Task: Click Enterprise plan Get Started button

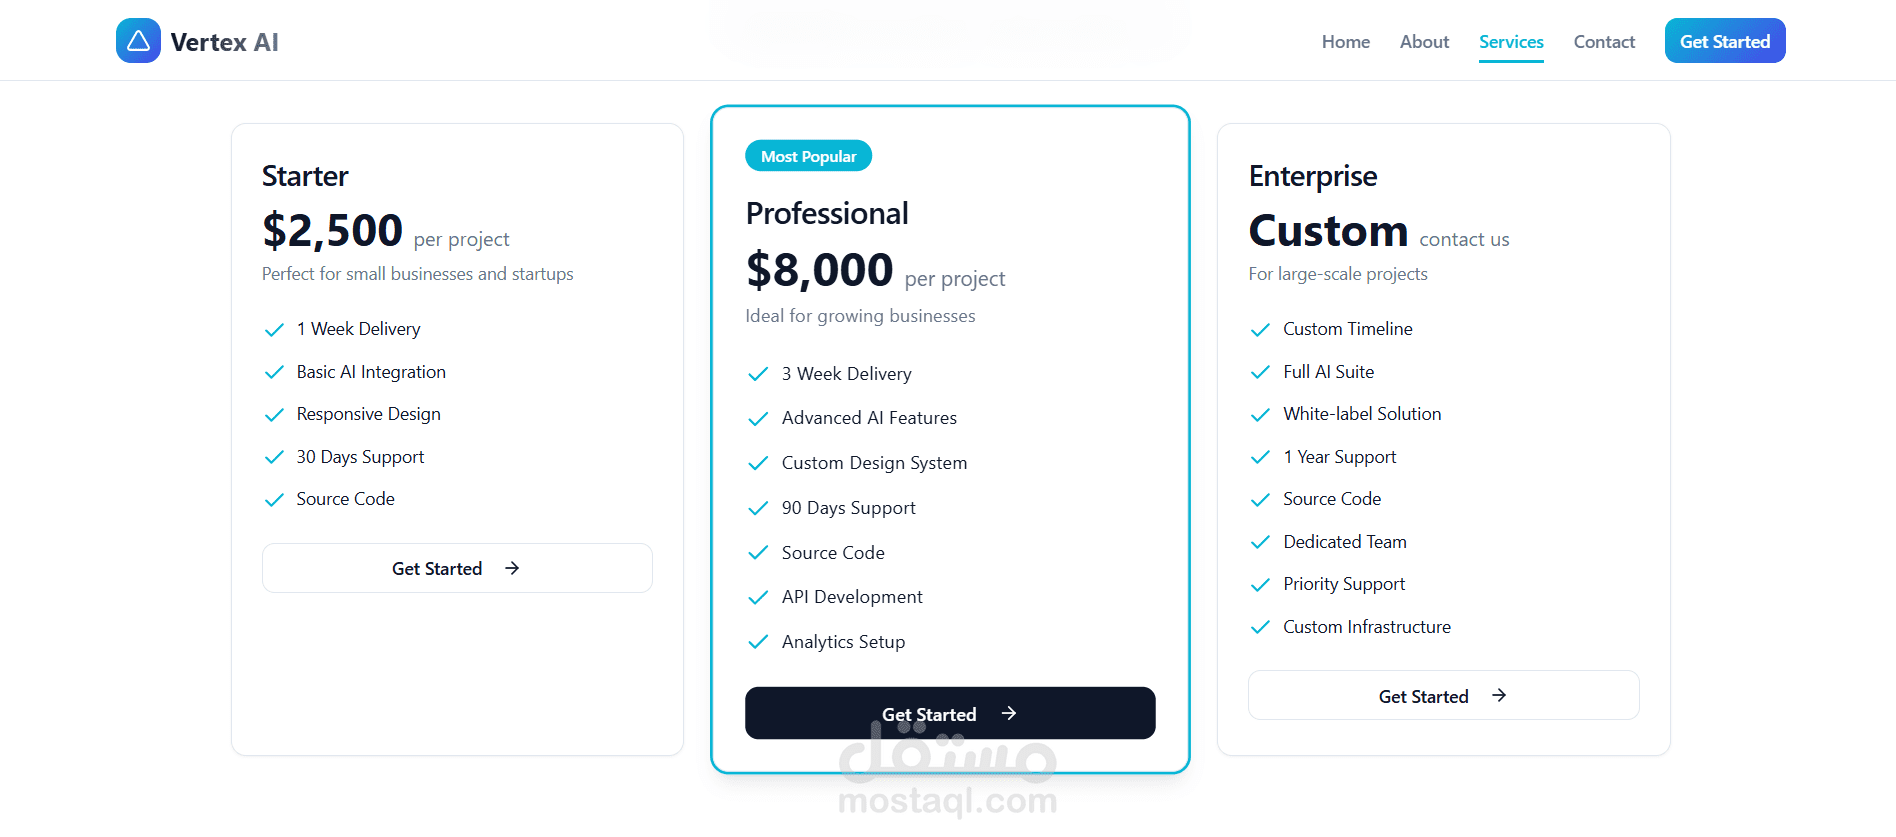Action: coord(1443,695)
